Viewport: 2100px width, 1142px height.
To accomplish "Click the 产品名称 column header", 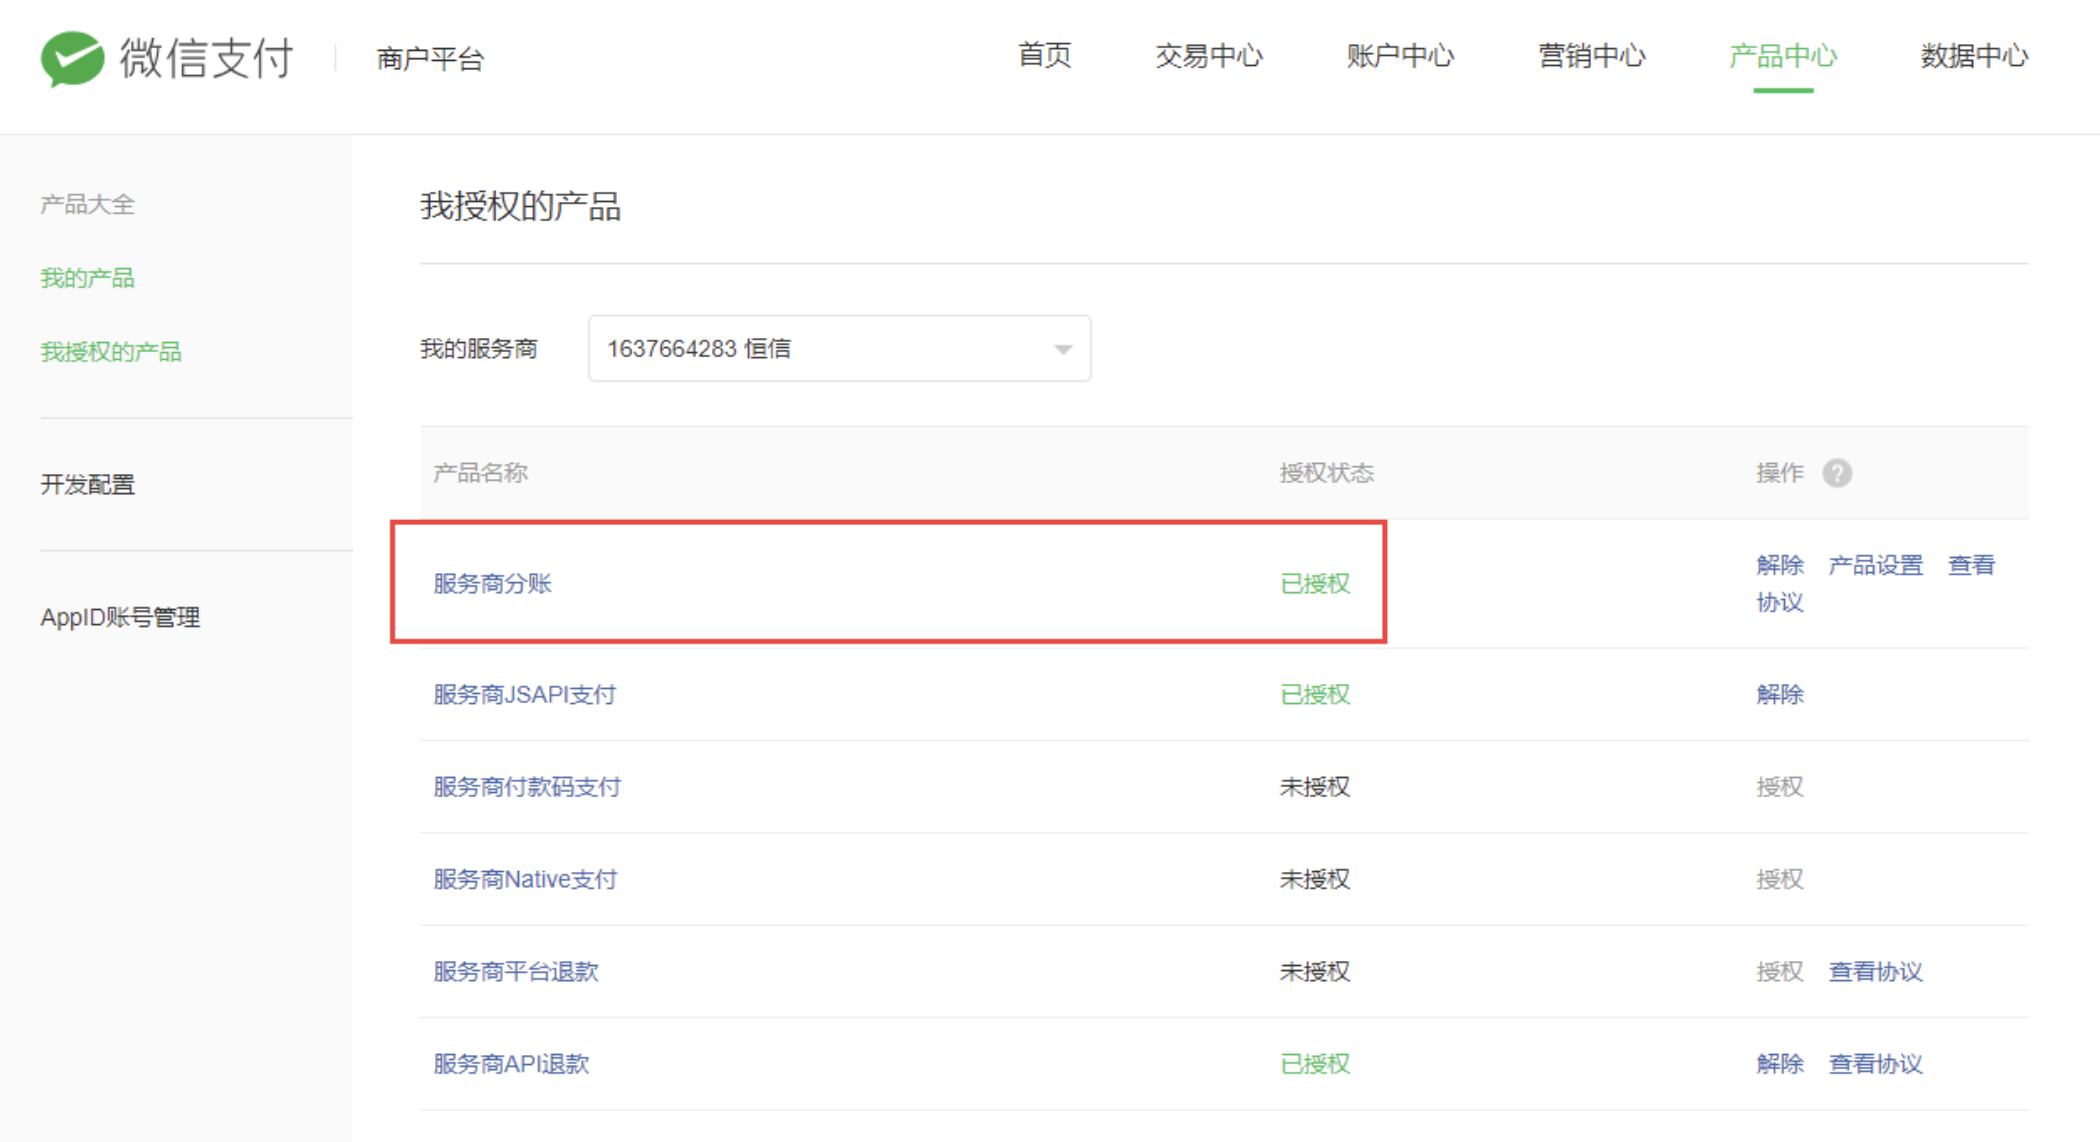I will coord(480,473).
